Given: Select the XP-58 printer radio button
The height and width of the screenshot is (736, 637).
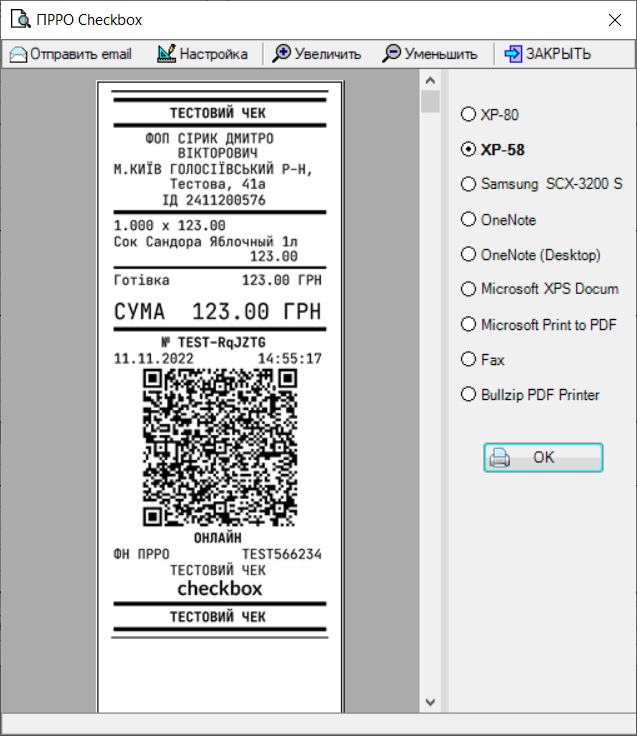Looking at the screenshot, I should (468, 149).
